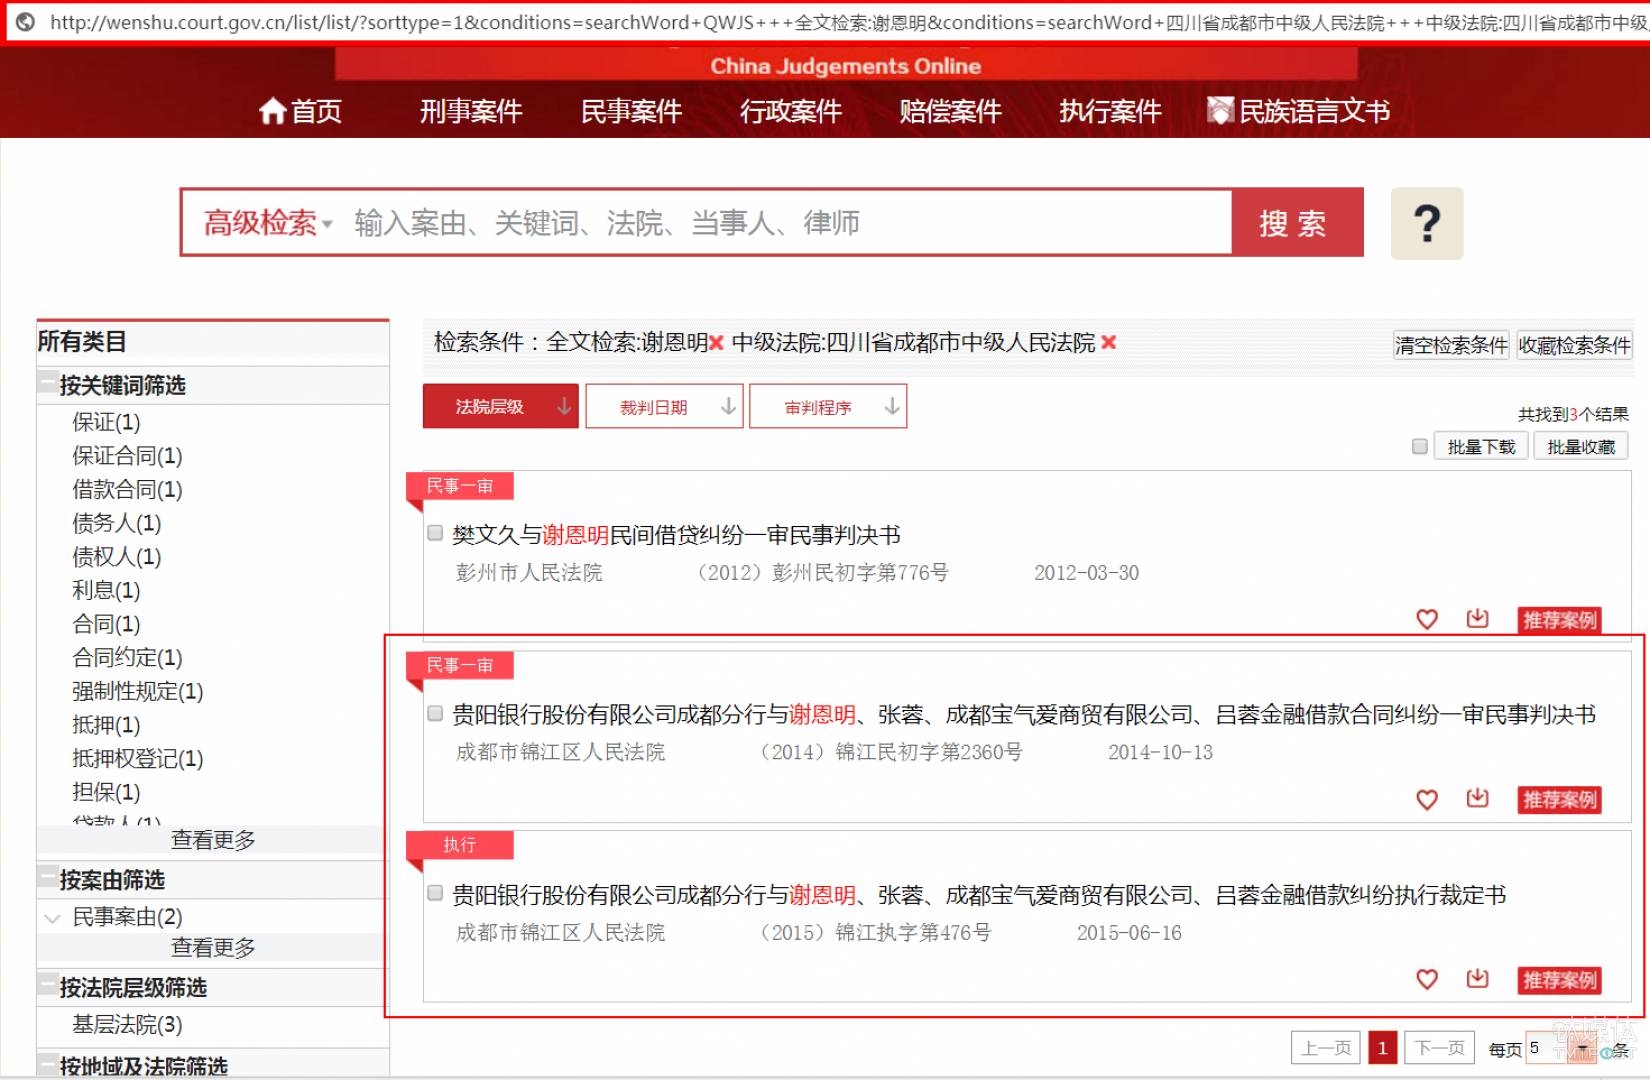The image size is (1650, 1080).
Task: Filter by 基层法院(3)
Action: coord(127,1024)
